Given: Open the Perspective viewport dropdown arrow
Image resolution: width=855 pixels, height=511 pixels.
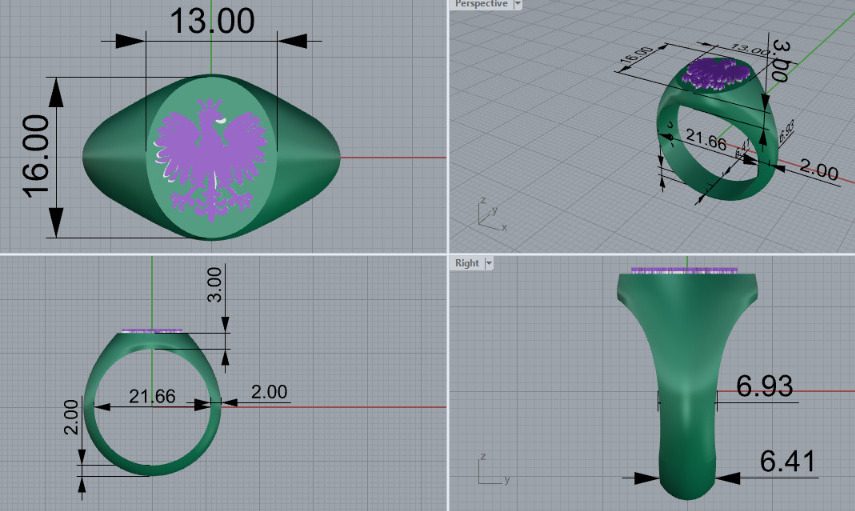Looking at the screenshot, I should pyautogui.click(x=517, y=4).
